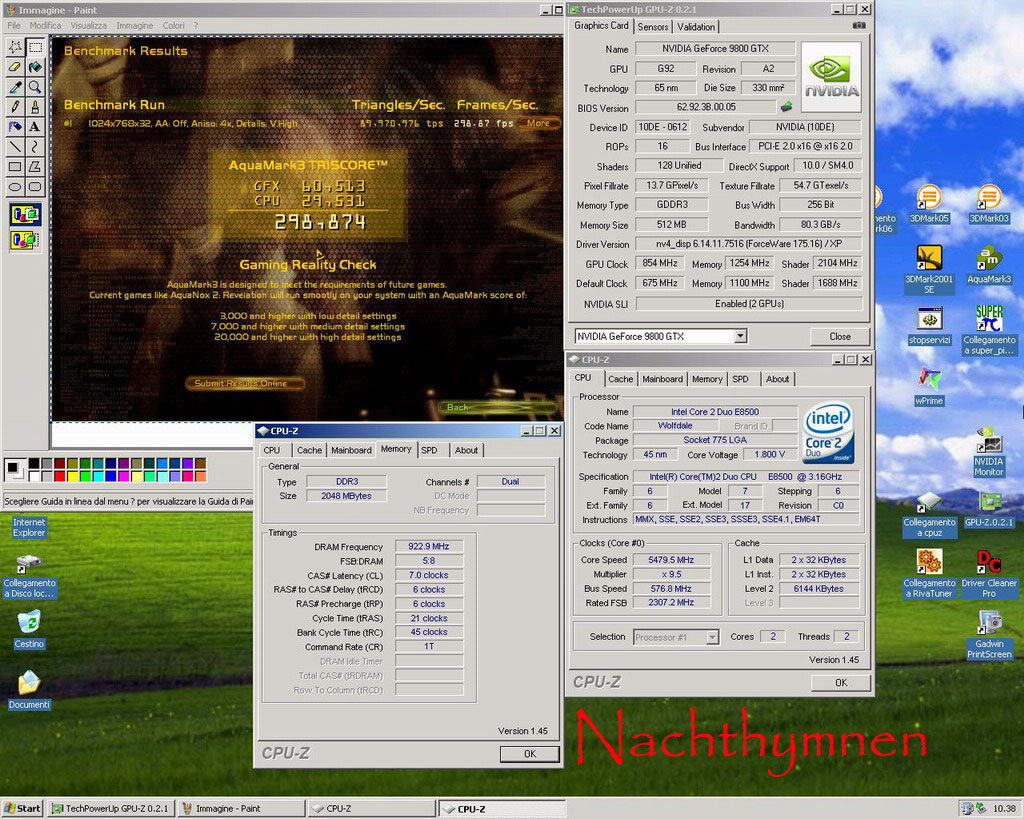This screenshot has height=819, width=1024.
Task: Switch to the Validation tab in GPU-Z
Action: click(696, 27)
